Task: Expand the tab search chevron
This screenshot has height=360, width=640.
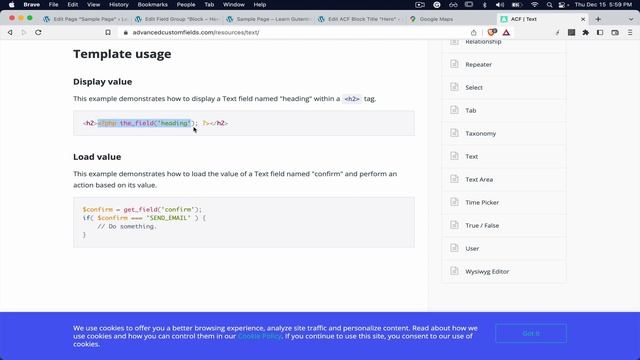Action: click(x=631, y=19)
